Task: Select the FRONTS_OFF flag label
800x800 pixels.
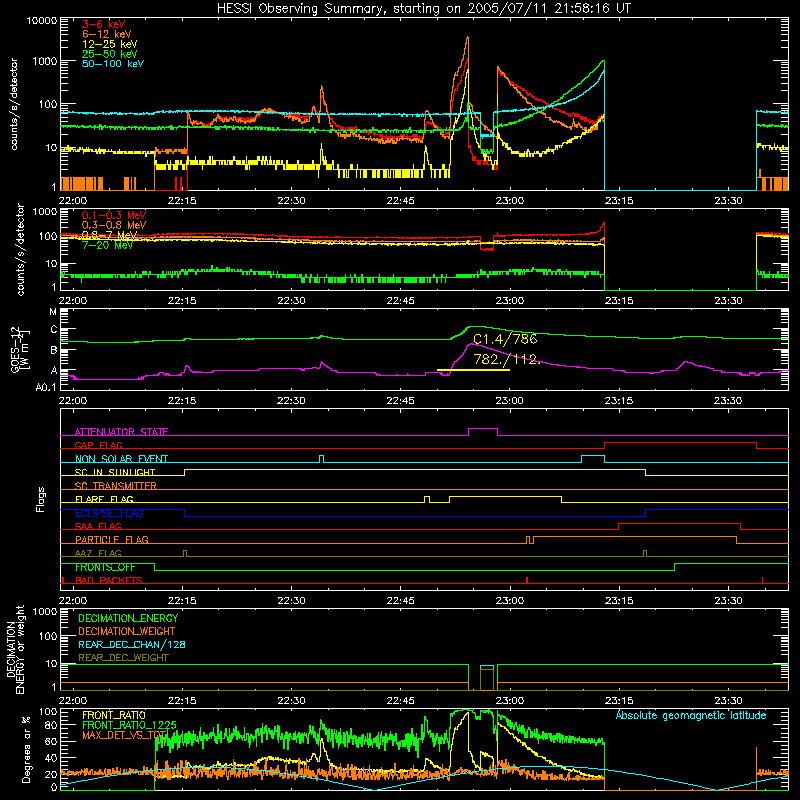Action: (105, 567)
